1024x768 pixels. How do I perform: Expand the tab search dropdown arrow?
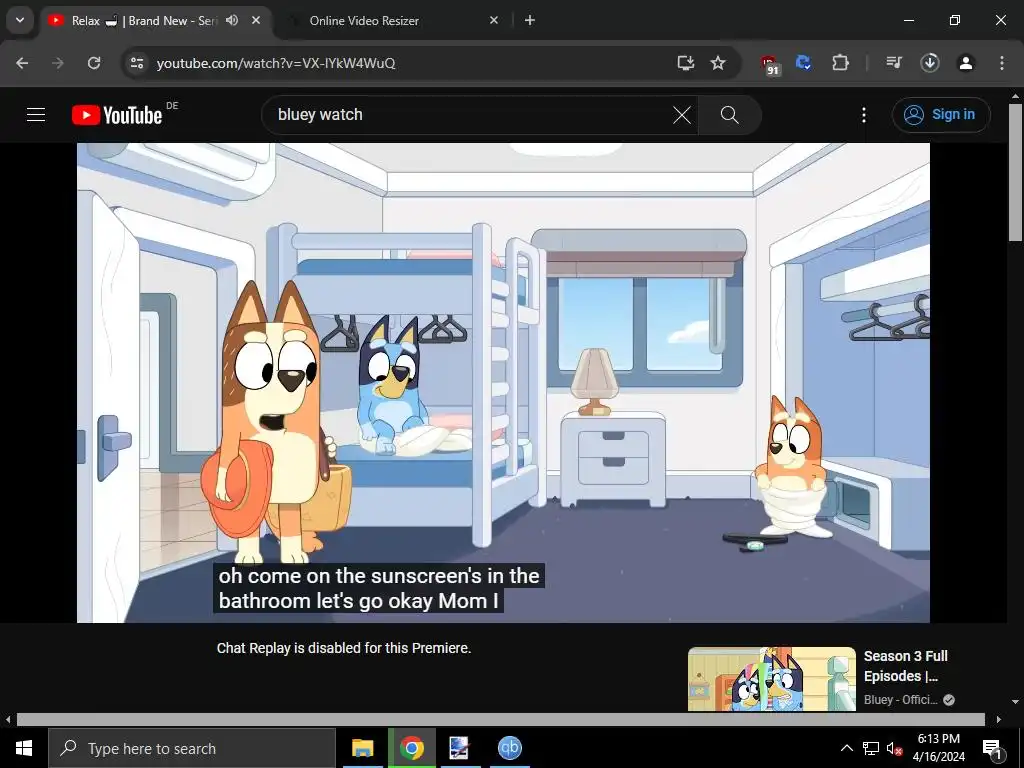(x=20, y=20)
